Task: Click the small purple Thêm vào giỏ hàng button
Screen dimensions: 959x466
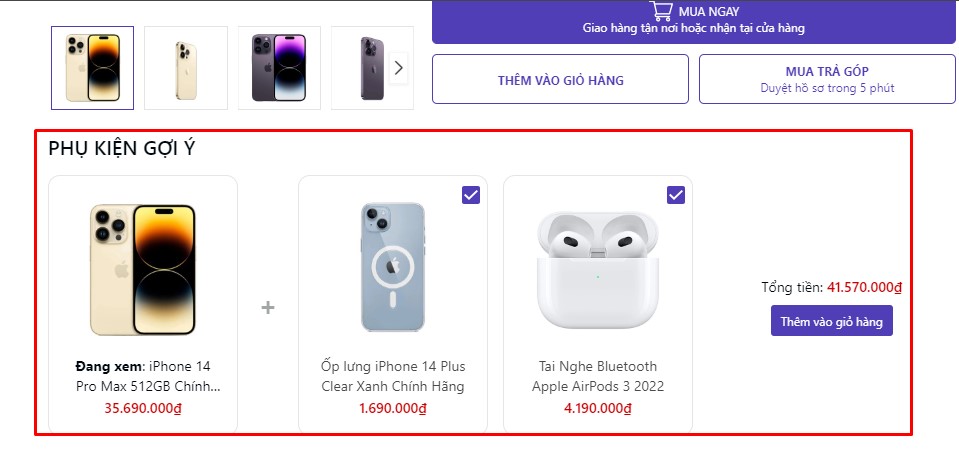Action: [x=831, y=321]
